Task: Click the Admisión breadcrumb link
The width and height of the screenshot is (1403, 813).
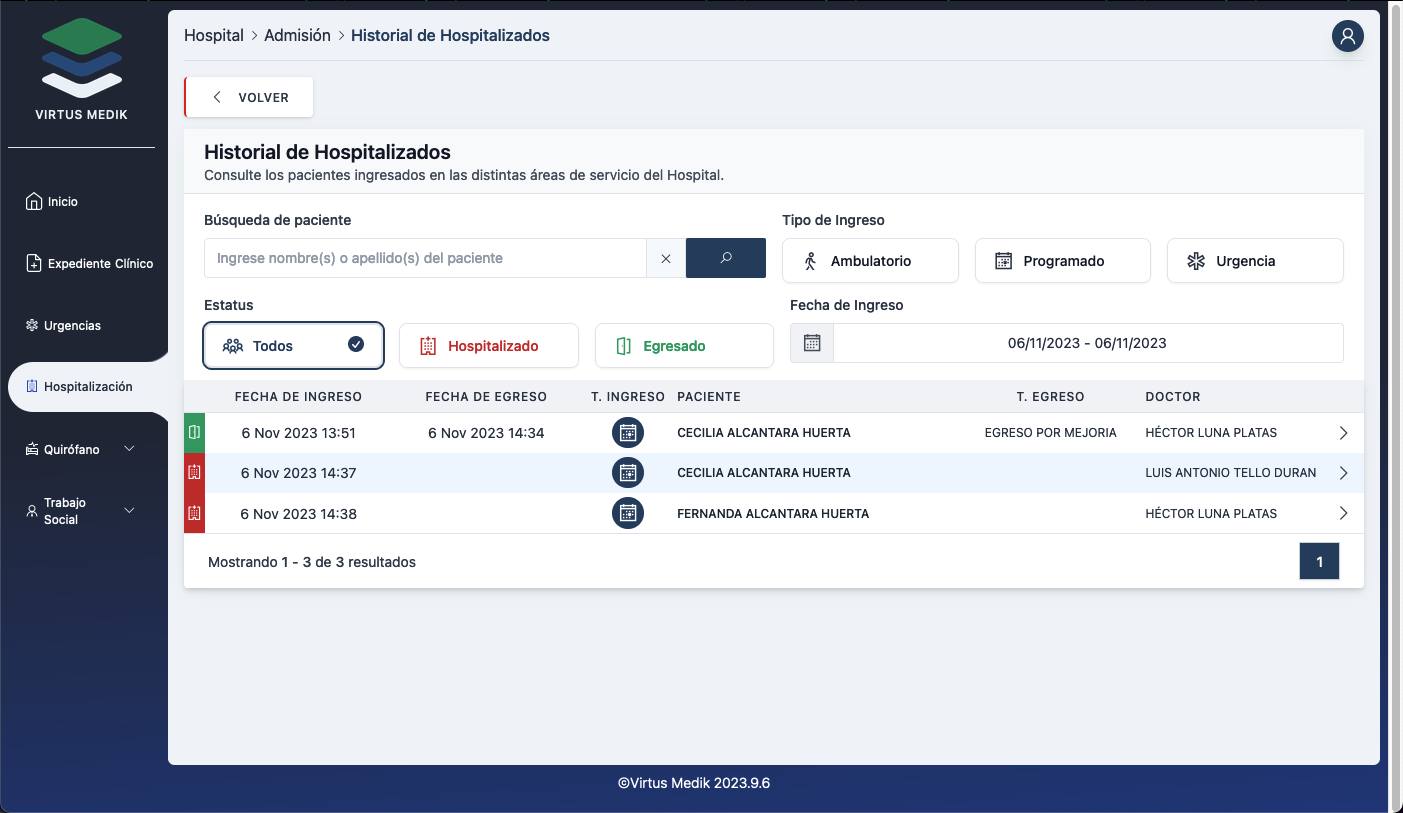Action: pyautogui.click(x=297, y=36)
